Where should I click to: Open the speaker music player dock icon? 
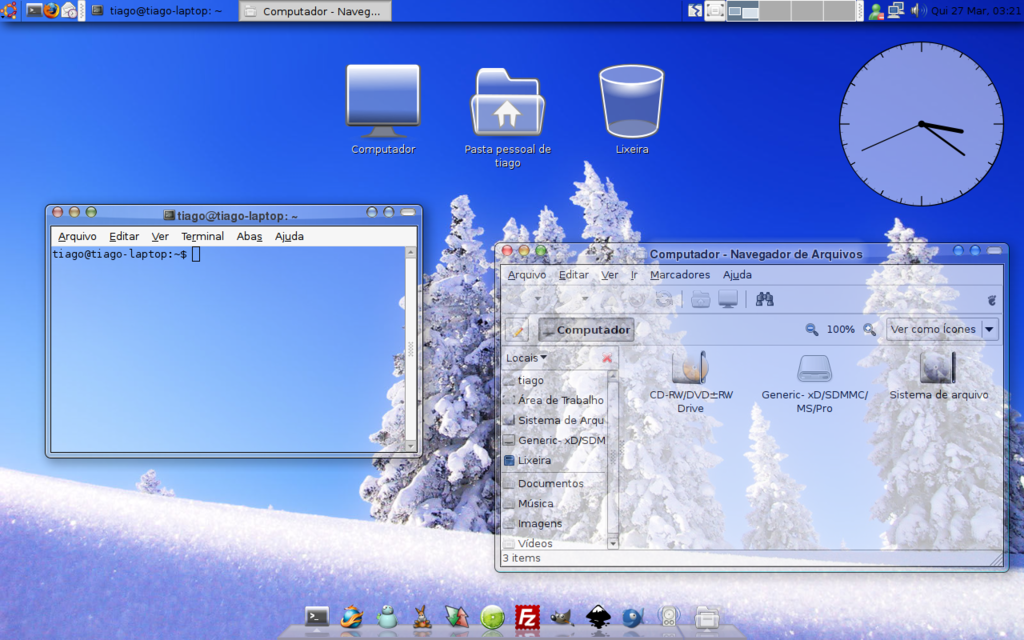coord(669,617)
